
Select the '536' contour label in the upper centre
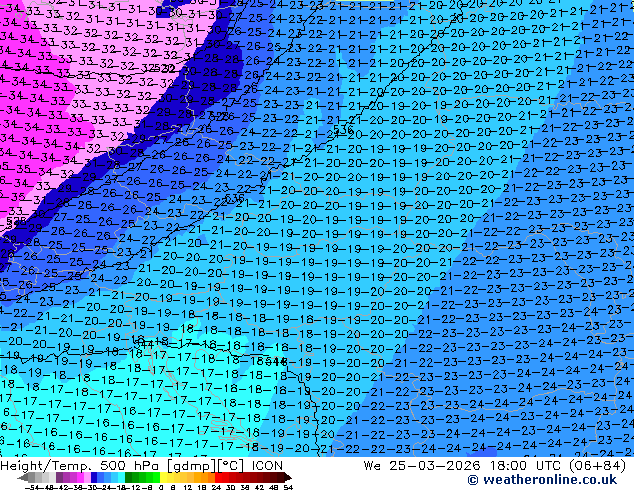click(x=343, y=129)
